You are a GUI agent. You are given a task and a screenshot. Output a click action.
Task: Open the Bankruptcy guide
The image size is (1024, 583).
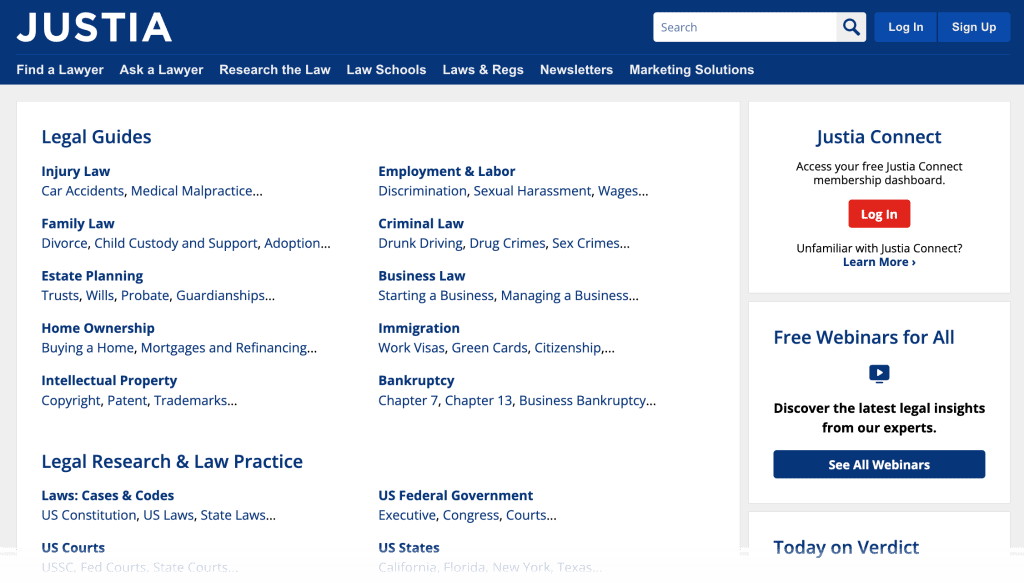416,380
